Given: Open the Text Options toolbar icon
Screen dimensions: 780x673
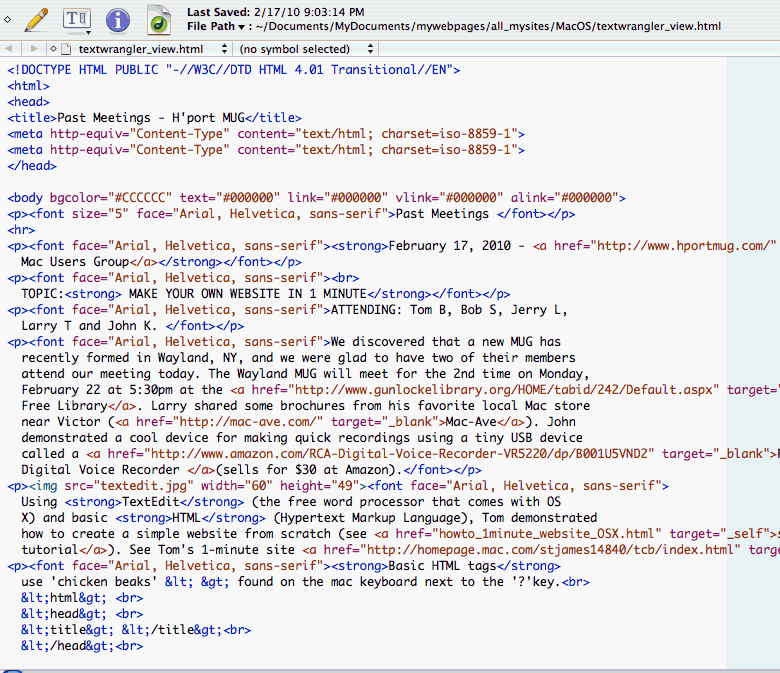Looking at the screenshot, I should pyautogui.click(x=77, y=18).
